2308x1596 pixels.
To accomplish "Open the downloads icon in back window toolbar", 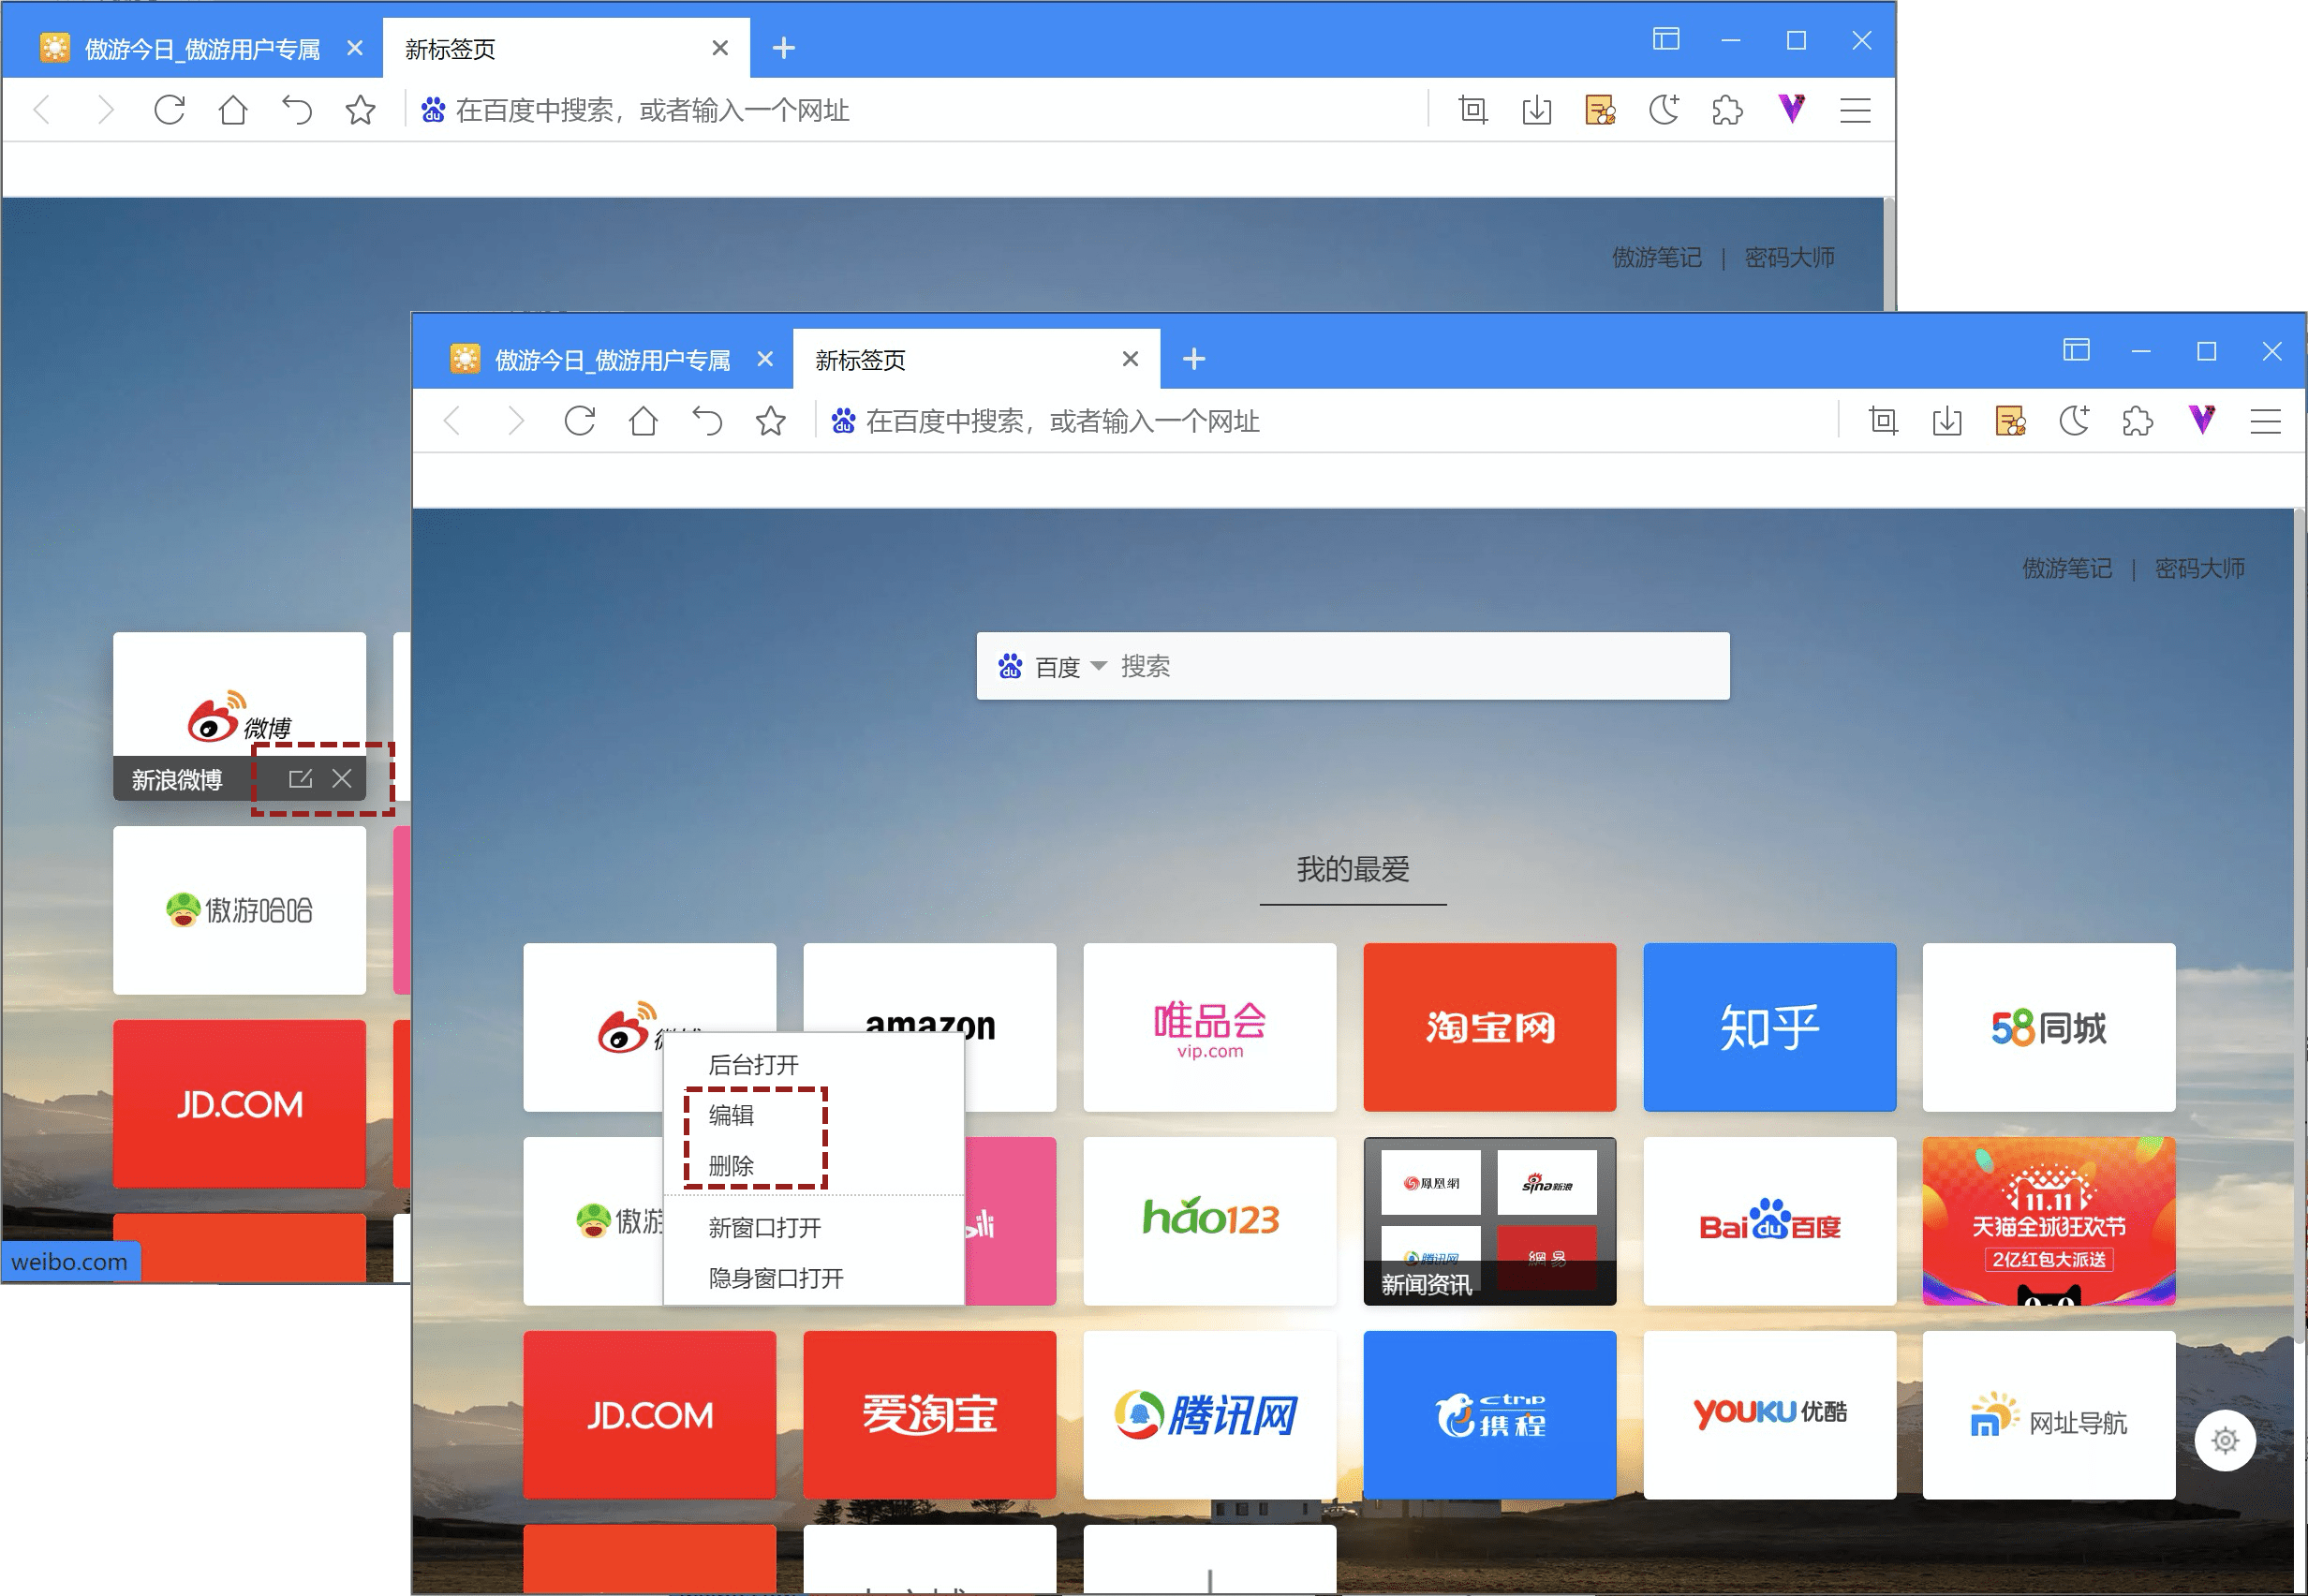I will click(1537, 110).
